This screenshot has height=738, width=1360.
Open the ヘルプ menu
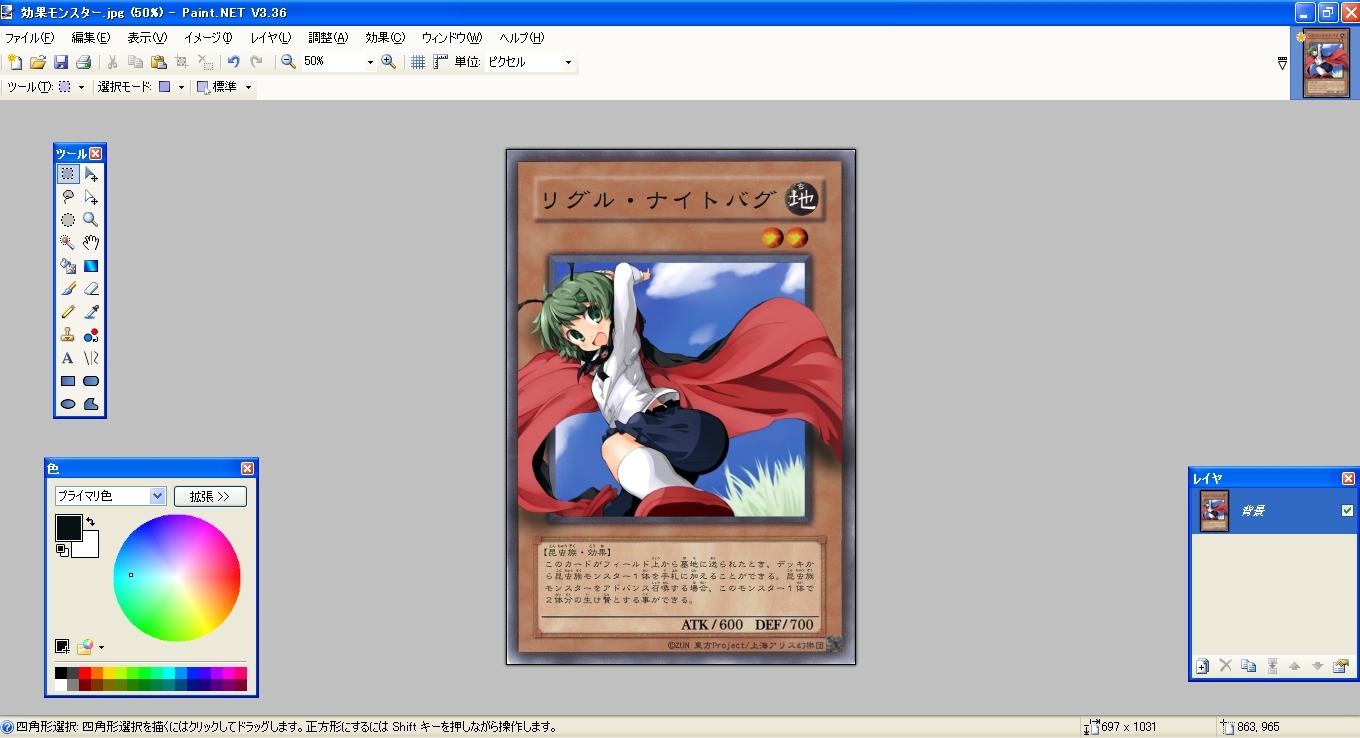(521, 38)
